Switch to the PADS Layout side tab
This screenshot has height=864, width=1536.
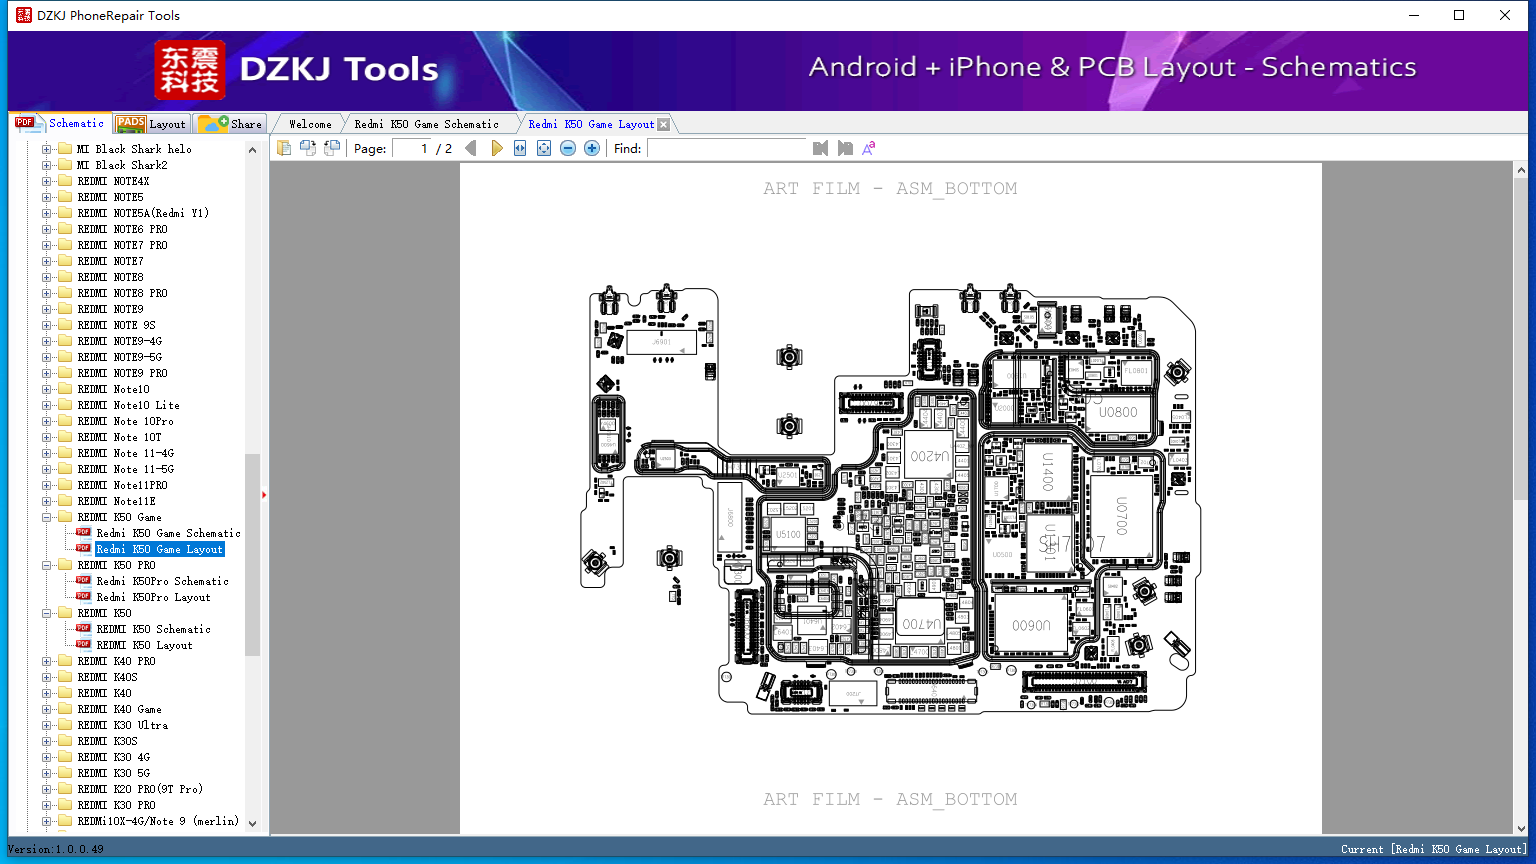coord(151,124)
